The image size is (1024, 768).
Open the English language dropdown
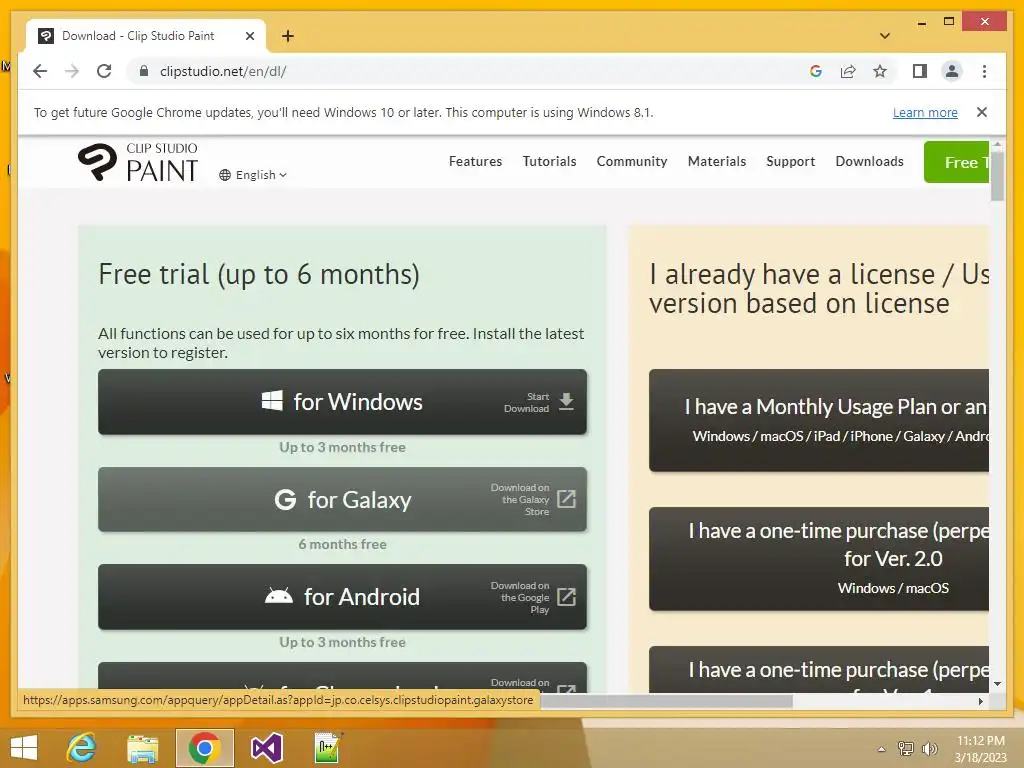pyautogui.click(x=253, y=175)
